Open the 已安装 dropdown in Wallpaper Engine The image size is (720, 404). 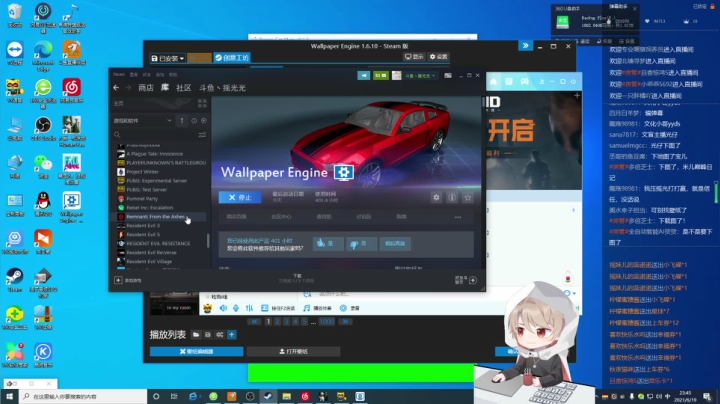click(x=168, y=58)
